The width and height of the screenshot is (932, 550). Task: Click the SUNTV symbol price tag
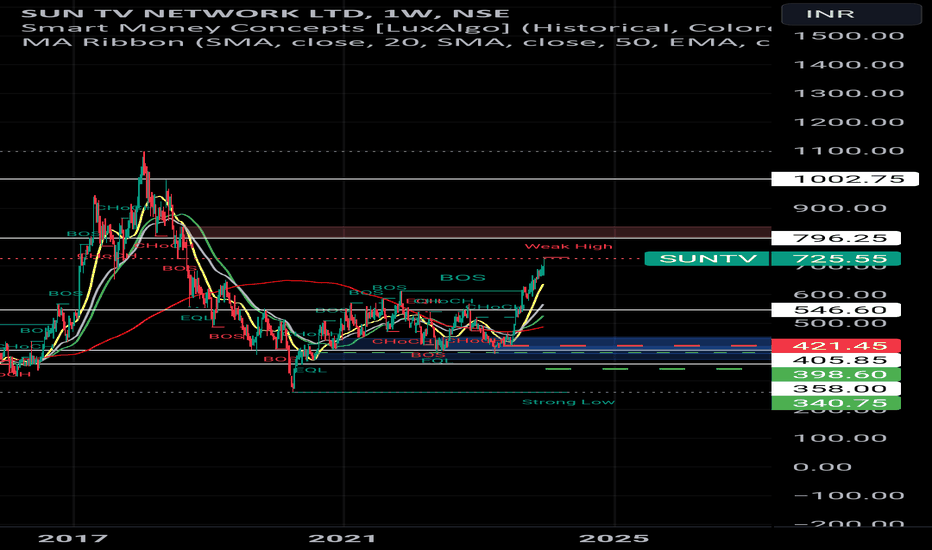(x=707, y=259)
